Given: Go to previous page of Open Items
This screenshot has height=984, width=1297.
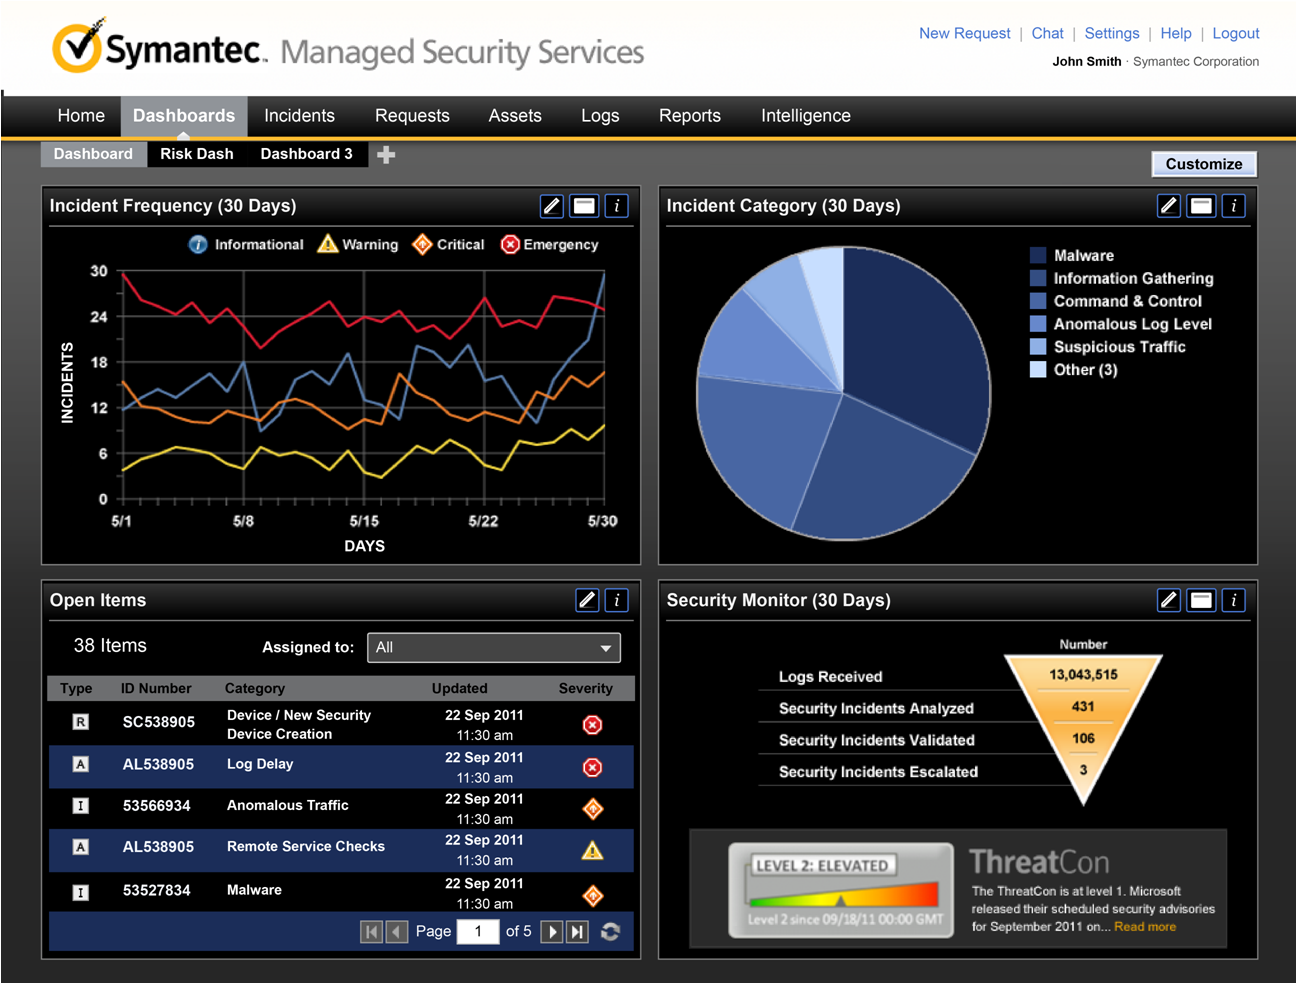Looking at the screenshot, I should 397,932.
